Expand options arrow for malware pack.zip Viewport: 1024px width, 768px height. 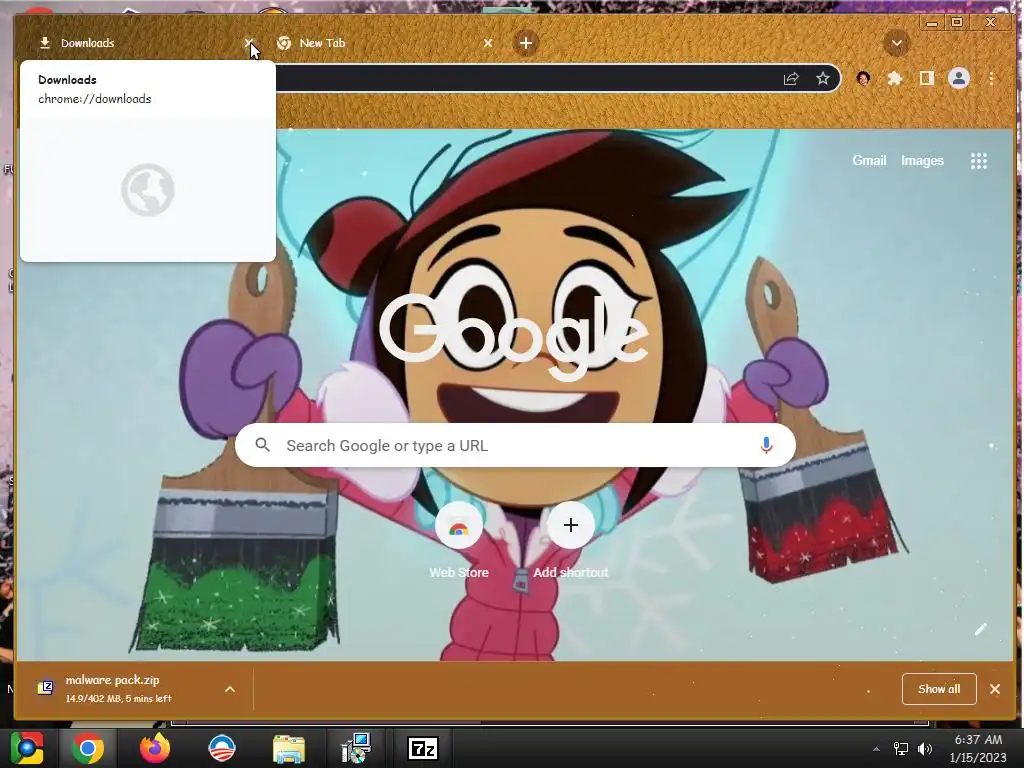pyautogui.click(x=230, y=689)
